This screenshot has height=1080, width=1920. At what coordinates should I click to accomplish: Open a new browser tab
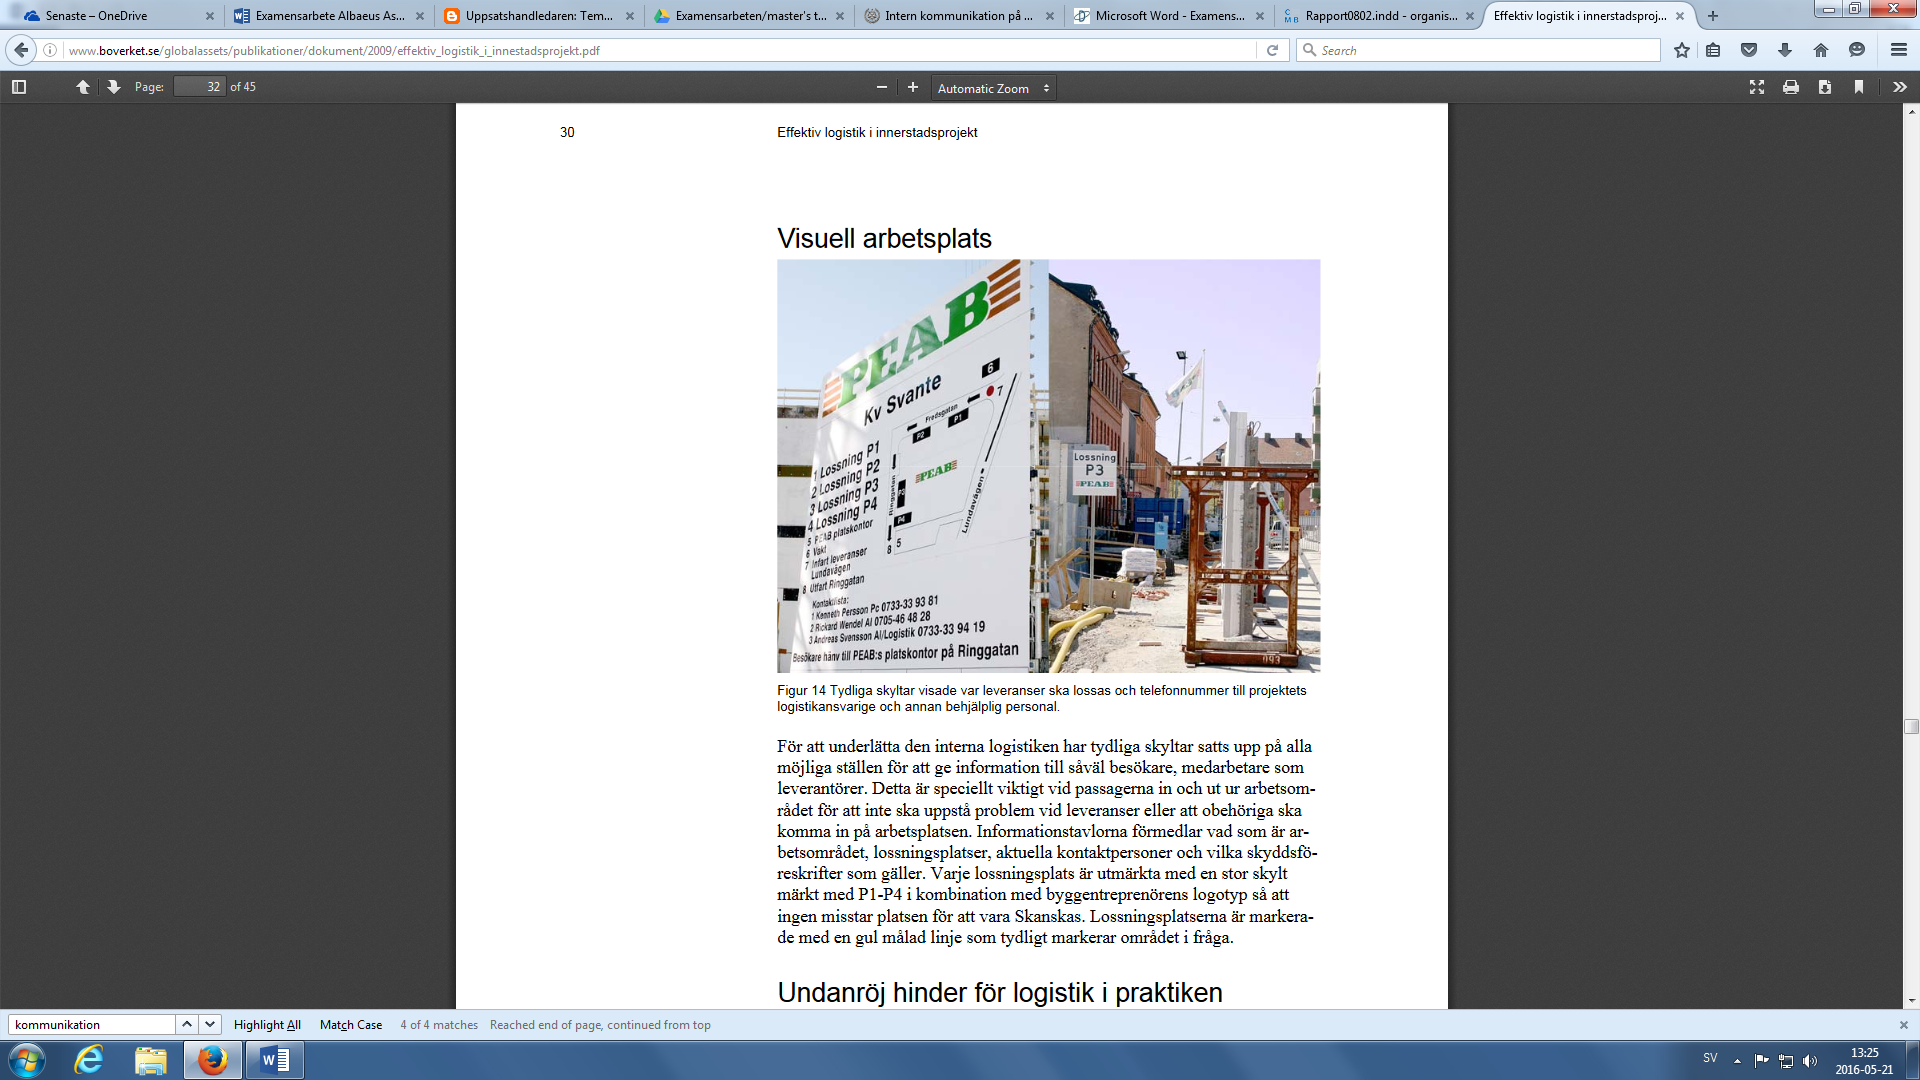point(1713,16)
